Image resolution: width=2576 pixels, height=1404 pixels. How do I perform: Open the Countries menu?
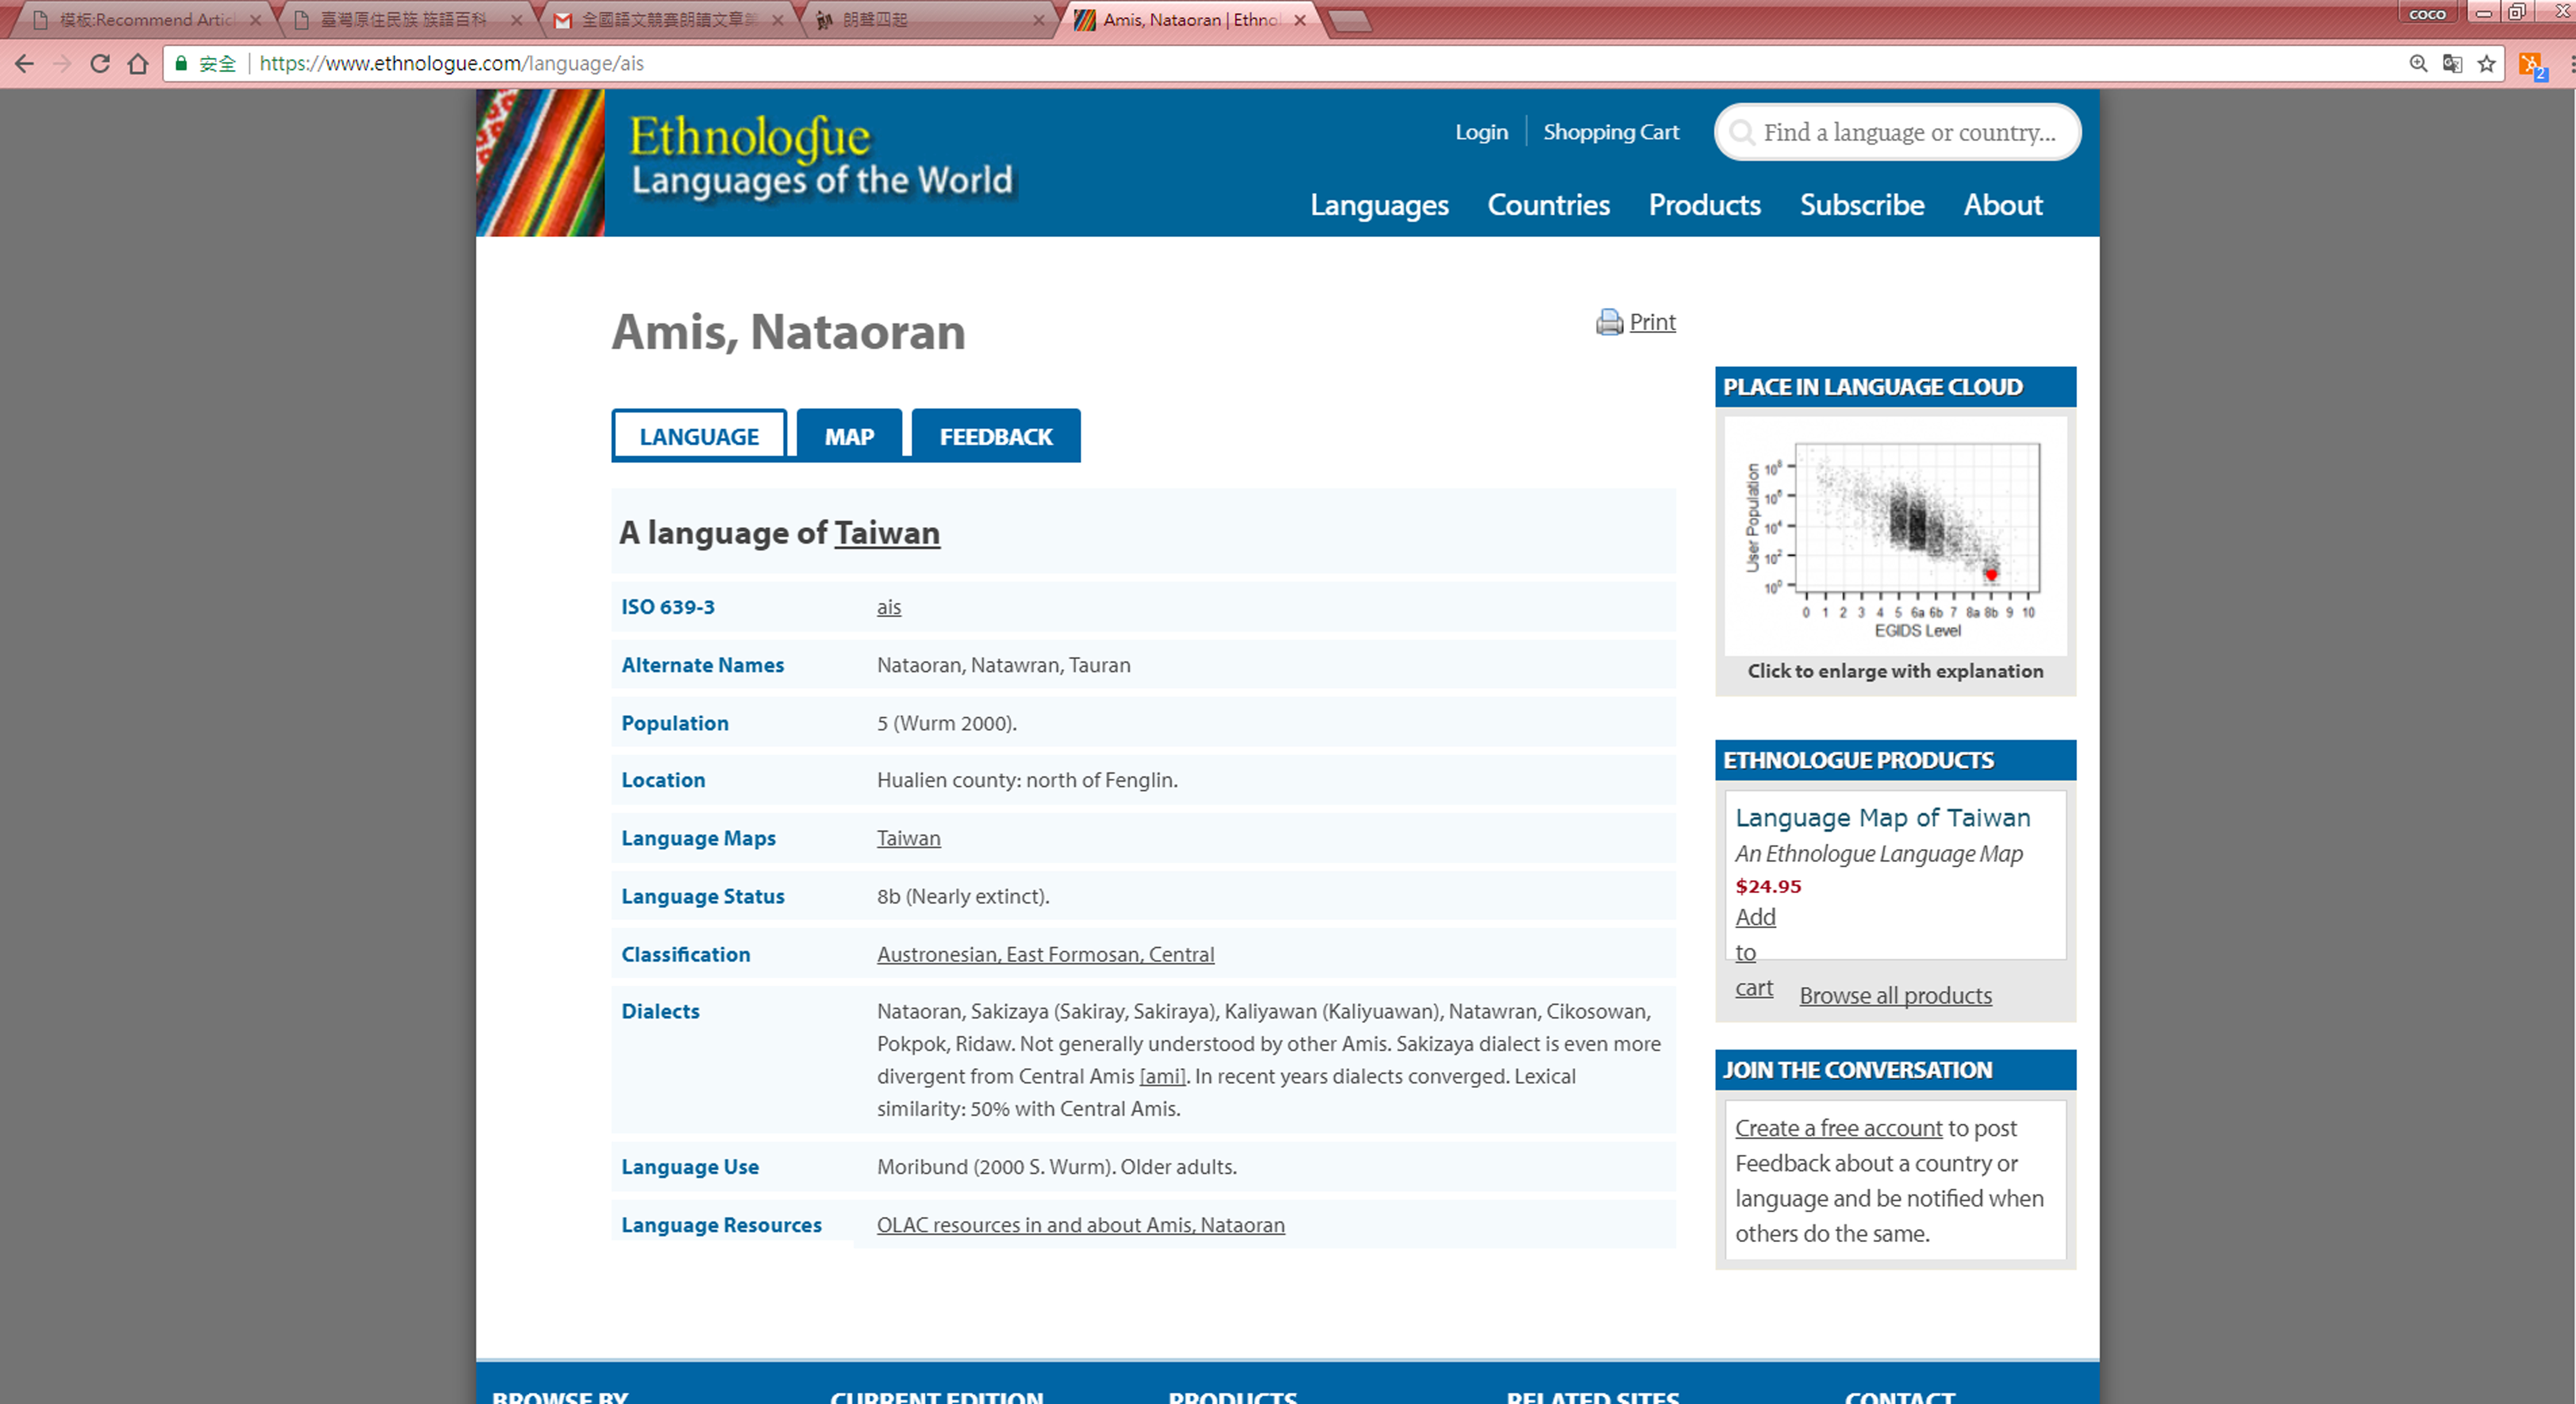tap(1548, 205)
